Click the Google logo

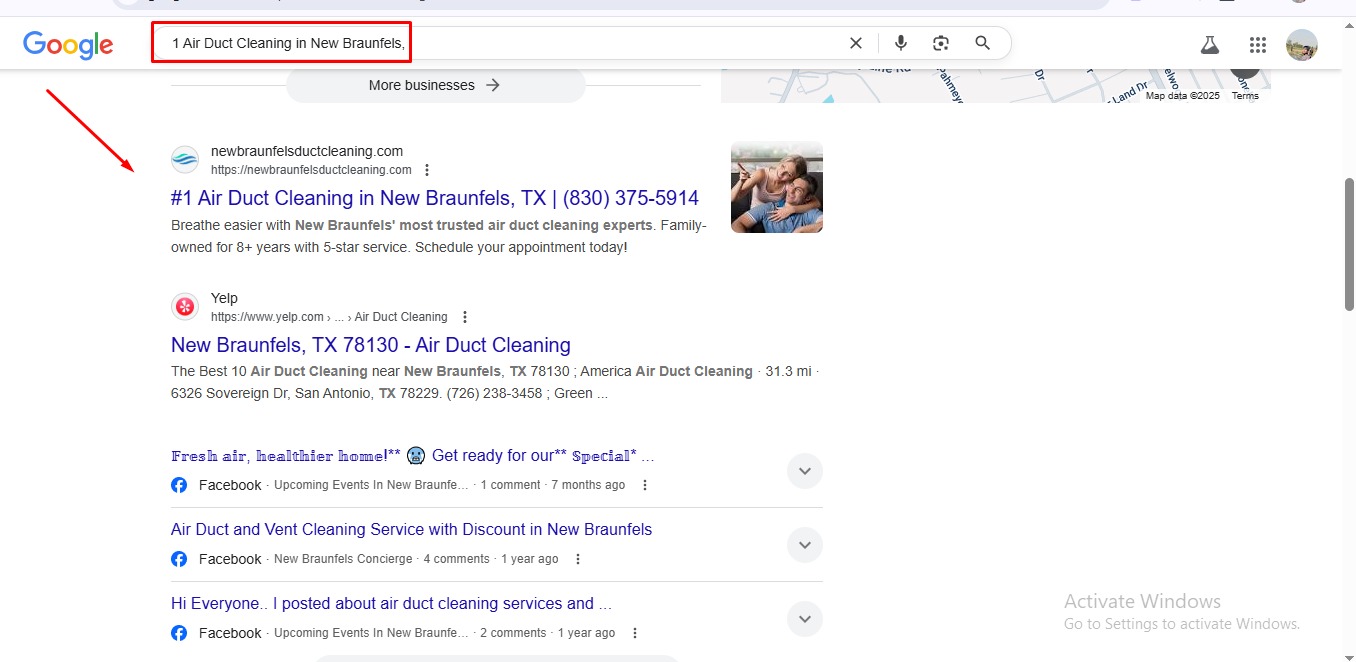pos(68,44)
